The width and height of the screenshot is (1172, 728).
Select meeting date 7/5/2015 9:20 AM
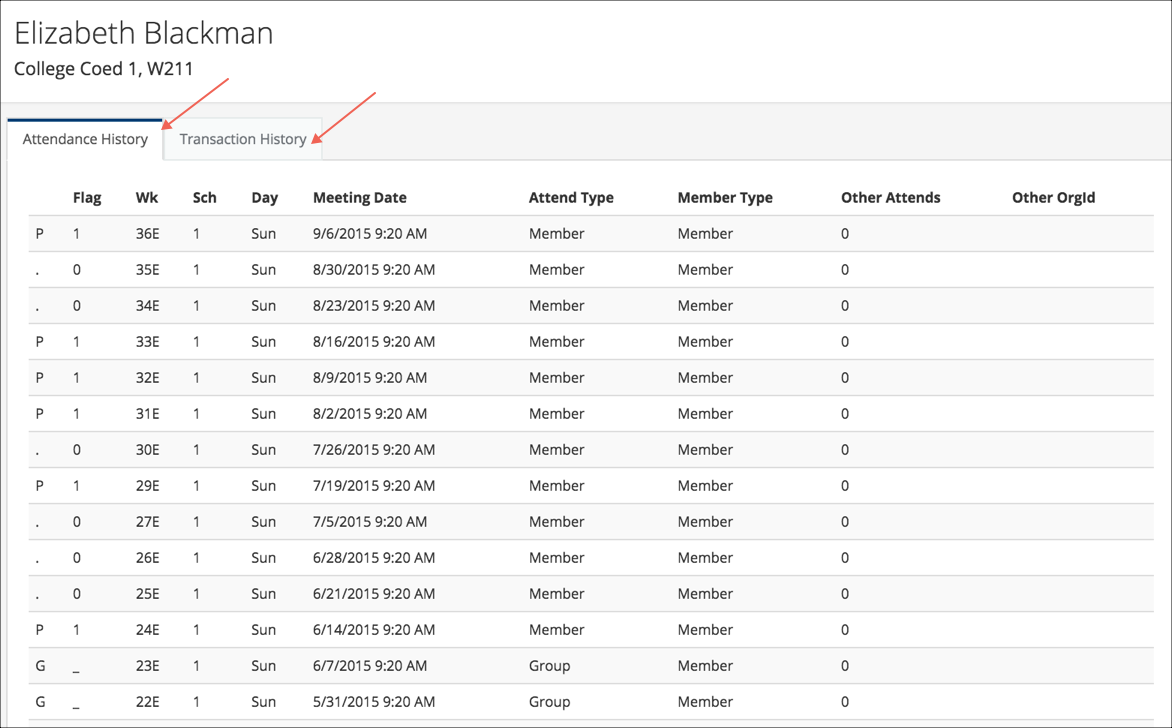[x=370, y=522]
